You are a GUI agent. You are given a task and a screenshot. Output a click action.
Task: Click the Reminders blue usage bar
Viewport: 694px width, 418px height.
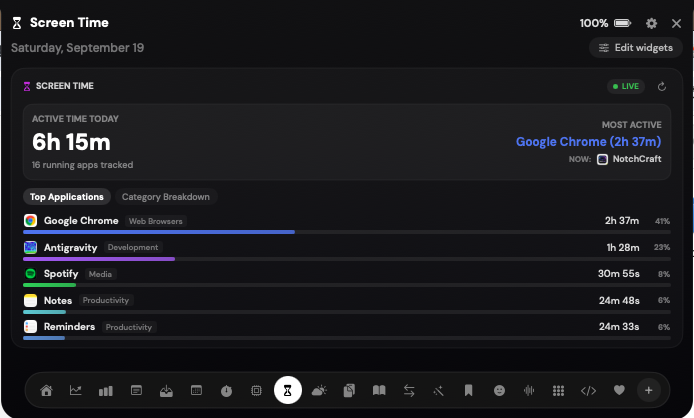tap(44, 338)
